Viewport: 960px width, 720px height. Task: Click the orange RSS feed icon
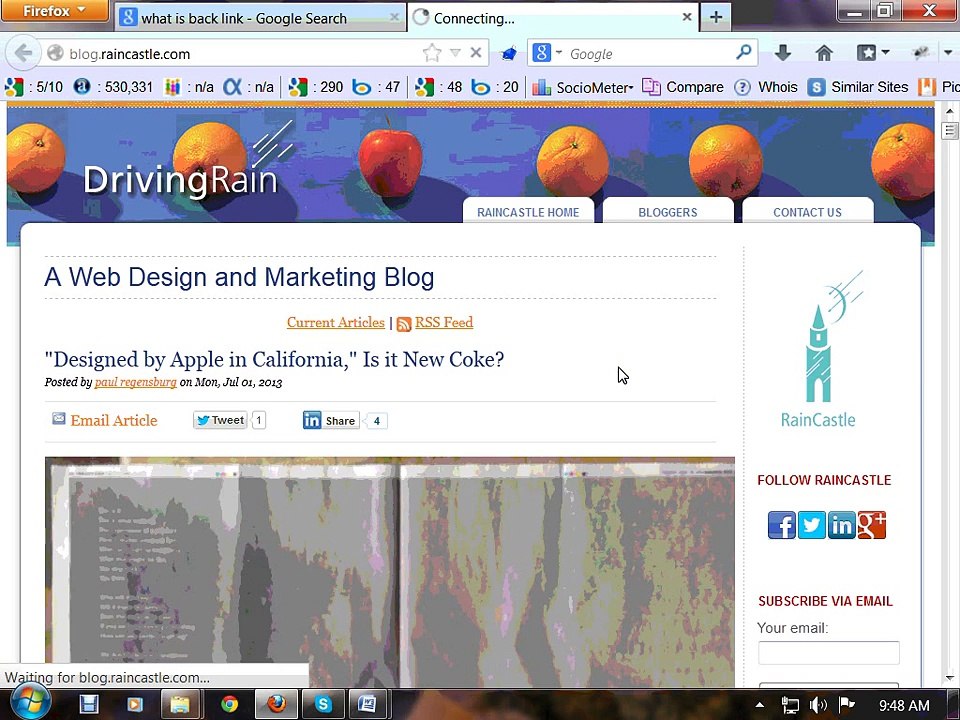pos(403,324)
